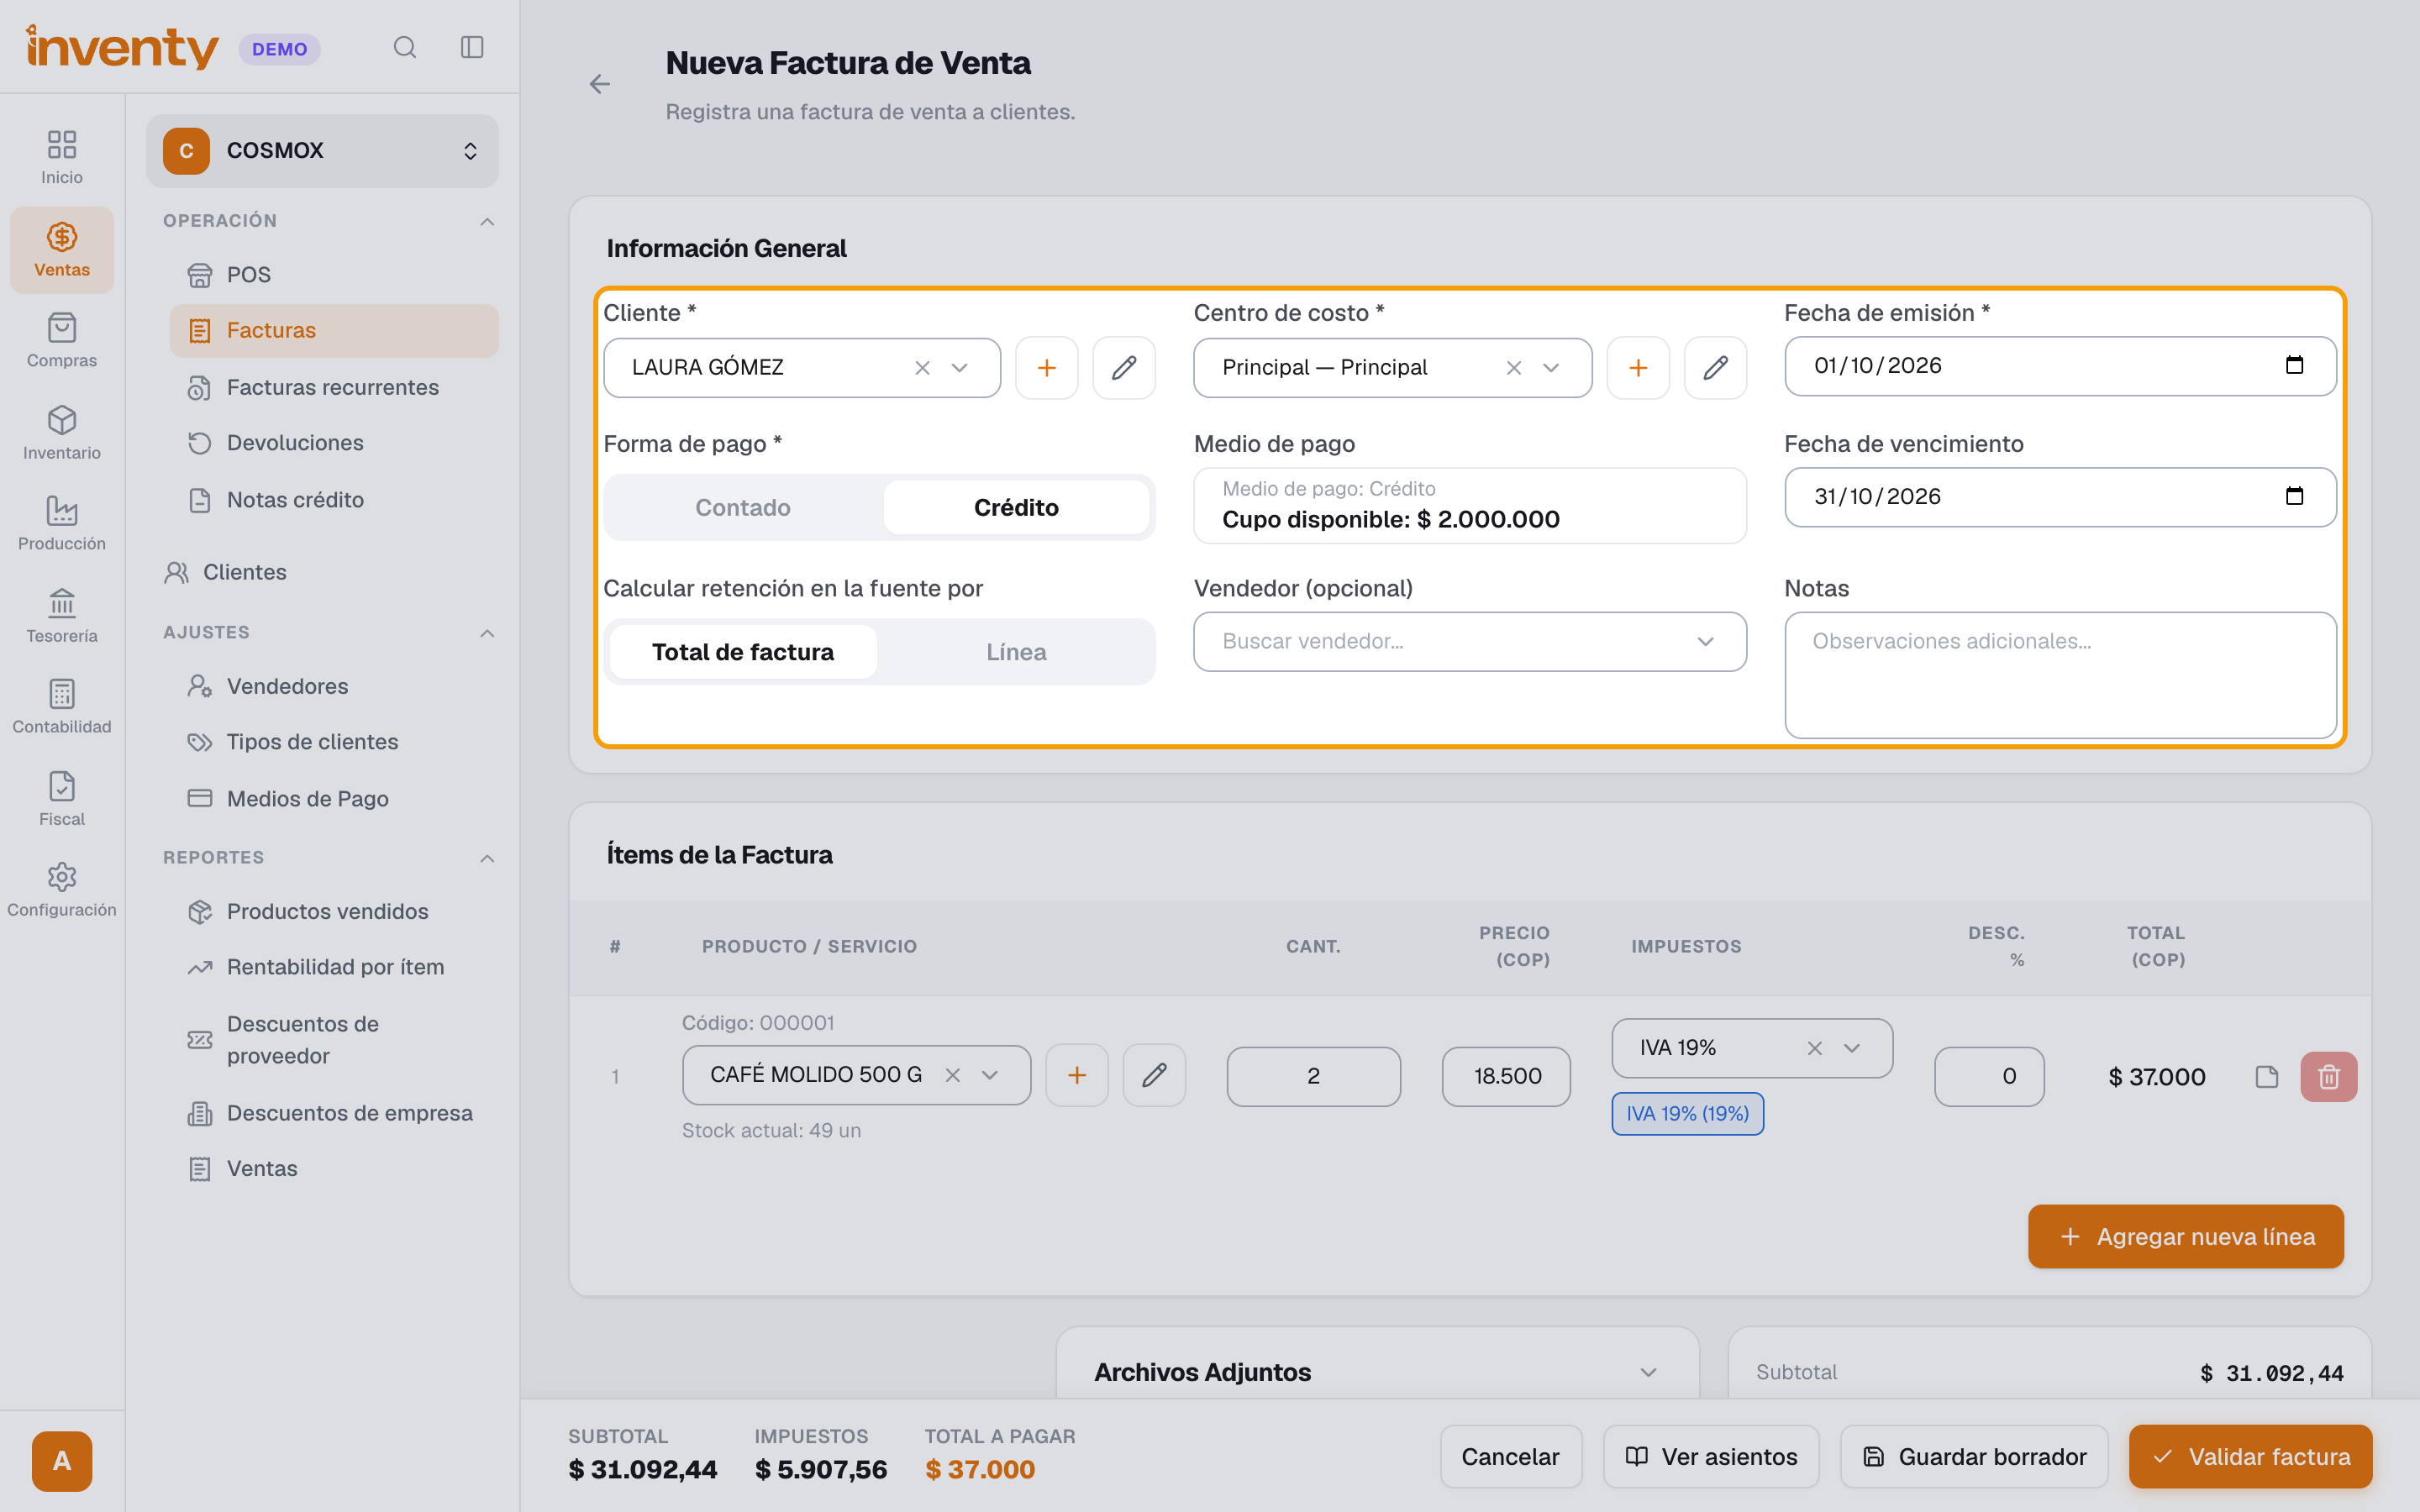
Task: Click Guardar borrador button
Action: pos(1974,1457)
